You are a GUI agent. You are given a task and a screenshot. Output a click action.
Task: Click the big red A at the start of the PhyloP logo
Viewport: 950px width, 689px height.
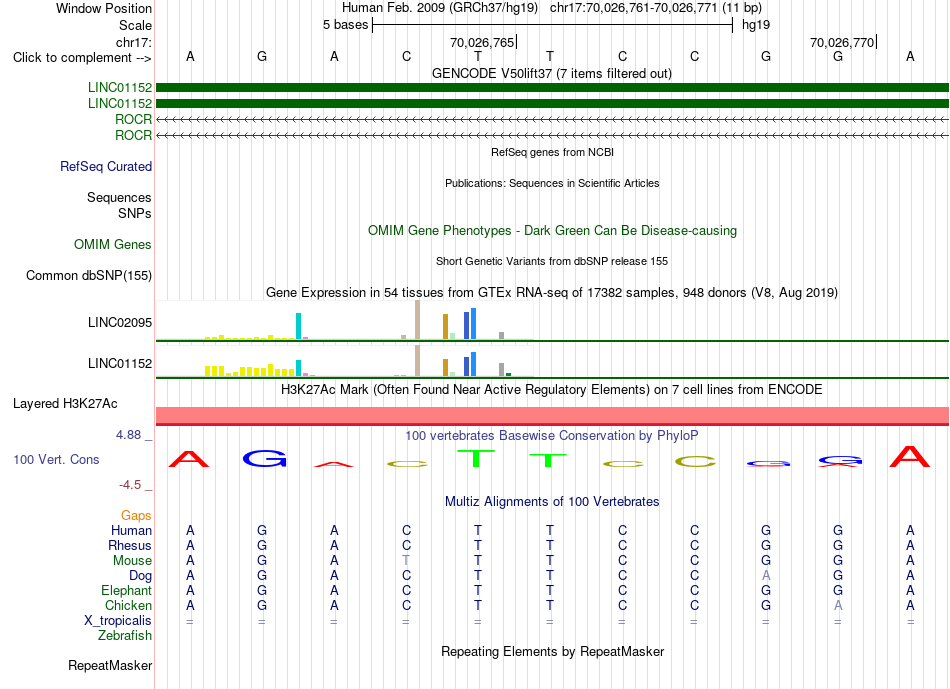pyautogui.click(x=189, y=459)
